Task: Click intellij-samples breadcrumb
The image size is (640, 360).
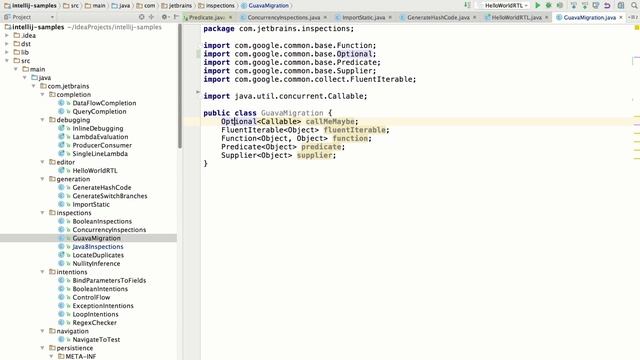Action: pos(30,6)
